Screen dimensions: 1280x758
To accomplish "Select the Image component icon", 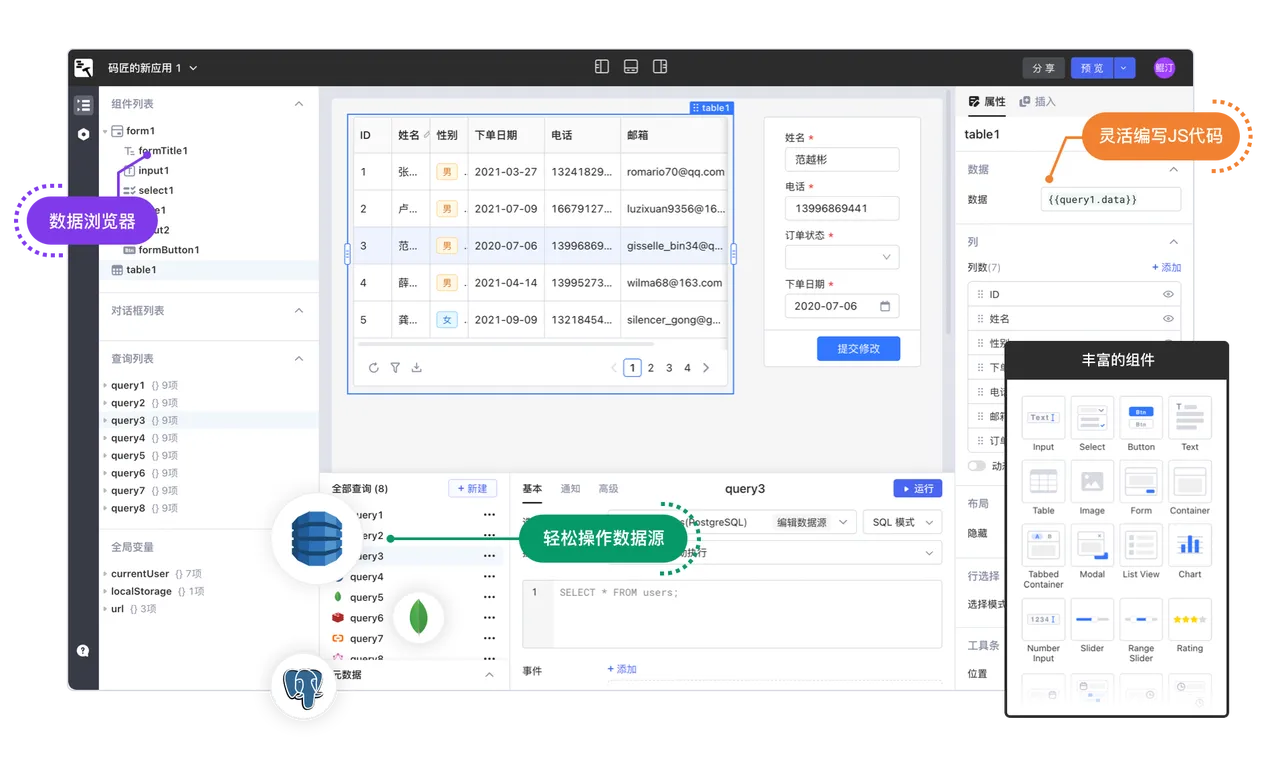I will coord(1092,482).
